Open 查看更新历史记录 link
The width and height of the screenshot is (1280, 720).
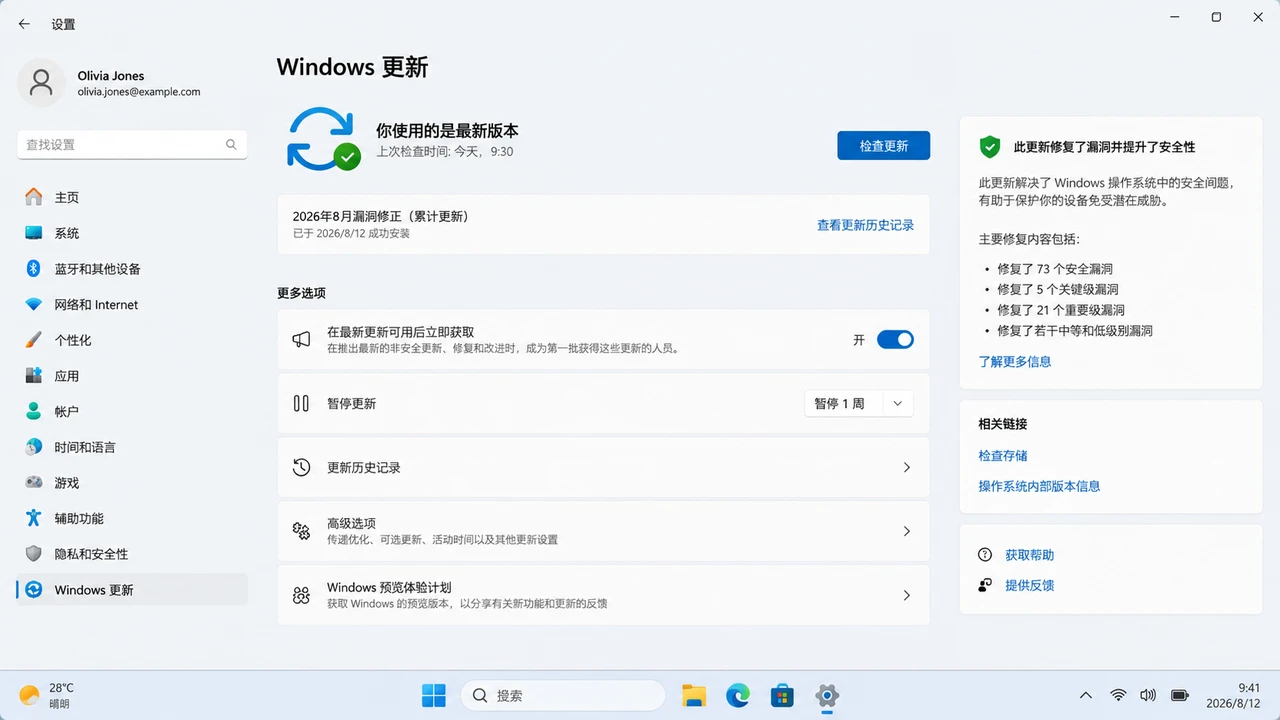(x=865, y=226)
